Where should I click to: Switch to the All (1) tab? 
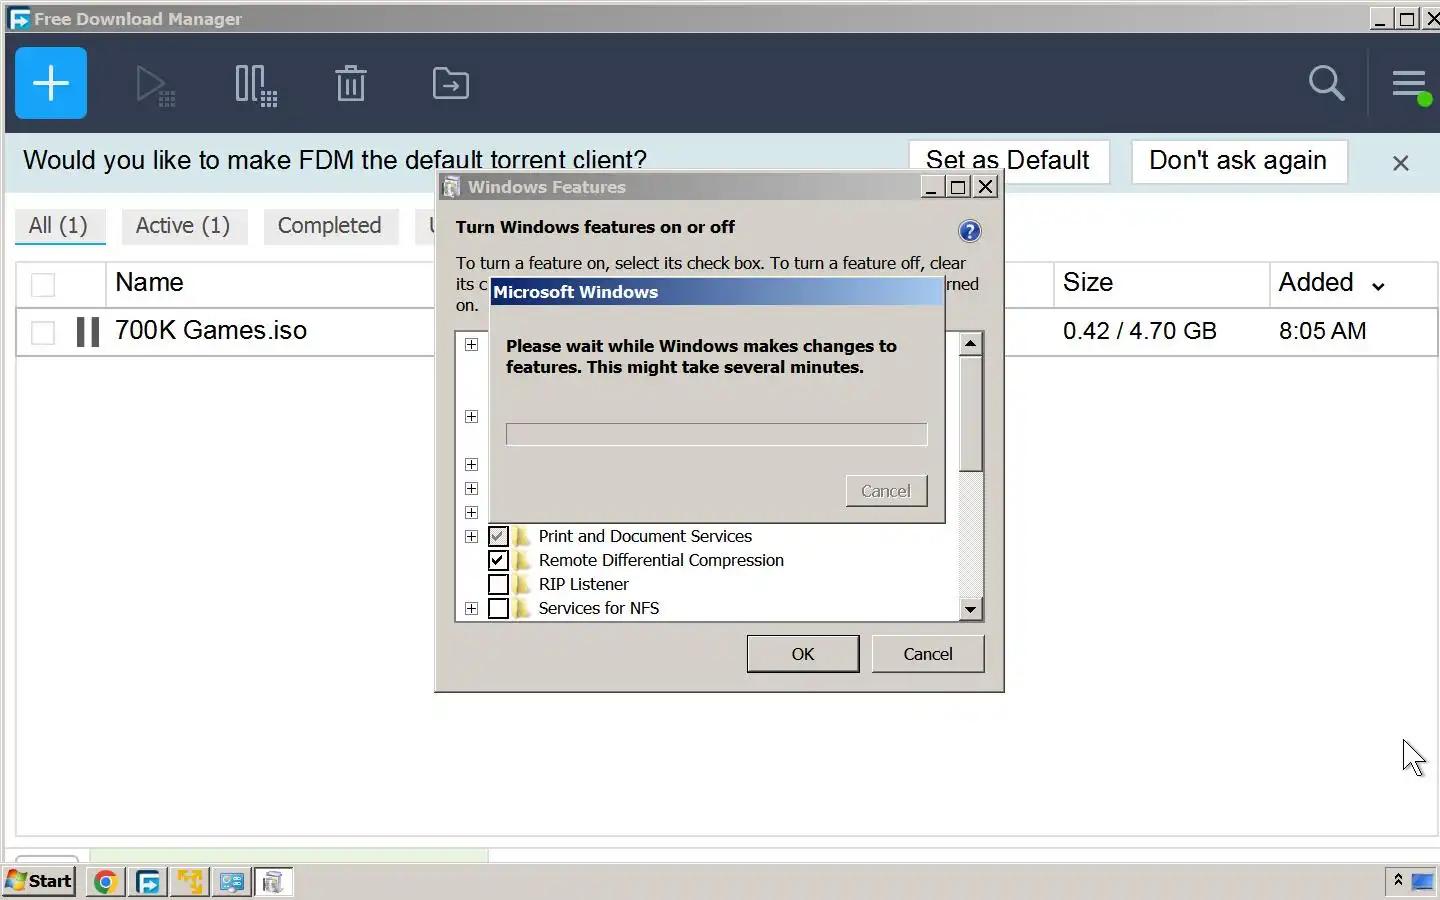tap(59, 226)
